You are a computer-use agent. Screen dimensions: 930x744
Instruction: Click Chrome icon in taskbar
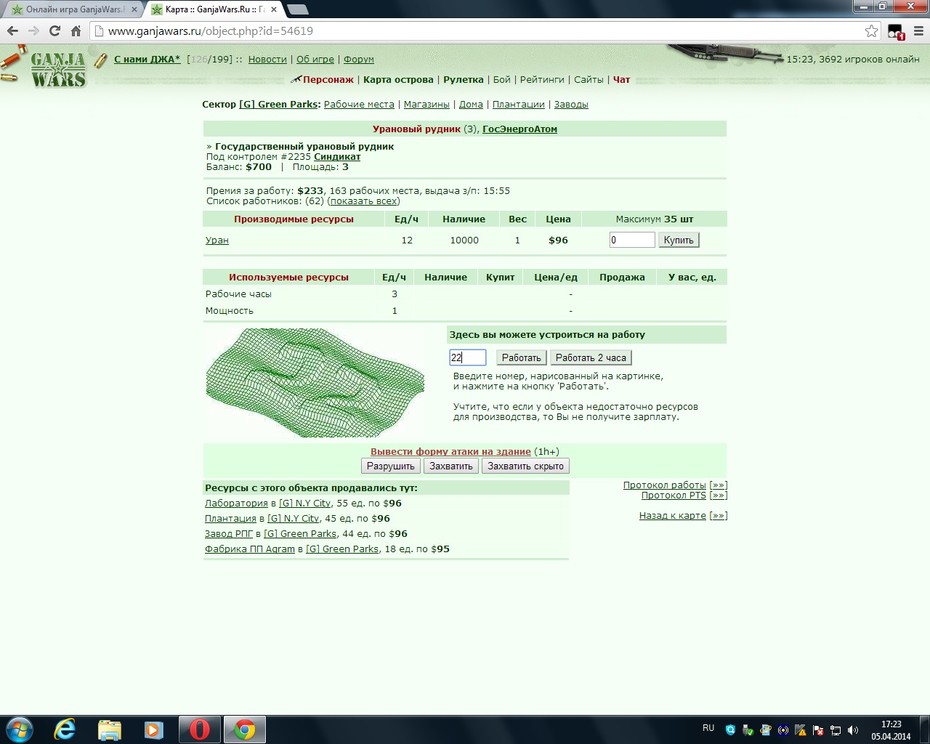pyautogui.click(x=244, y=729)
